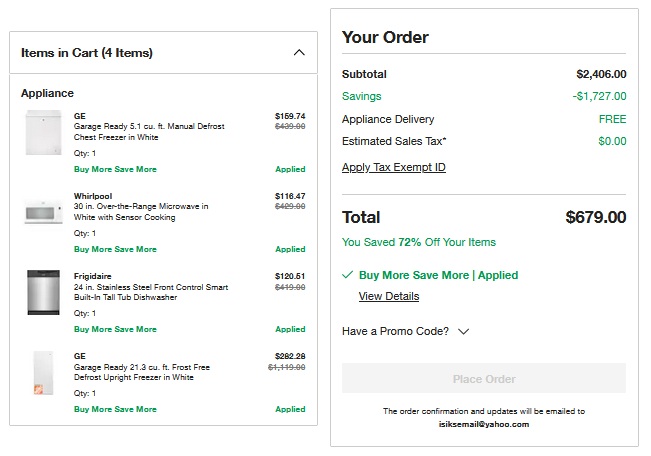Open the 24 in. Stainless Steel Dishwasher title
Screen dimensions: 651x456
pos(150,292)
